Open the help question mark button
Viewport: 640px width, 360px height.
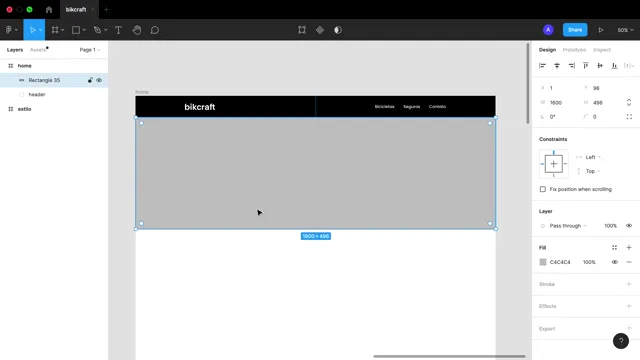[x=620, y=341]
